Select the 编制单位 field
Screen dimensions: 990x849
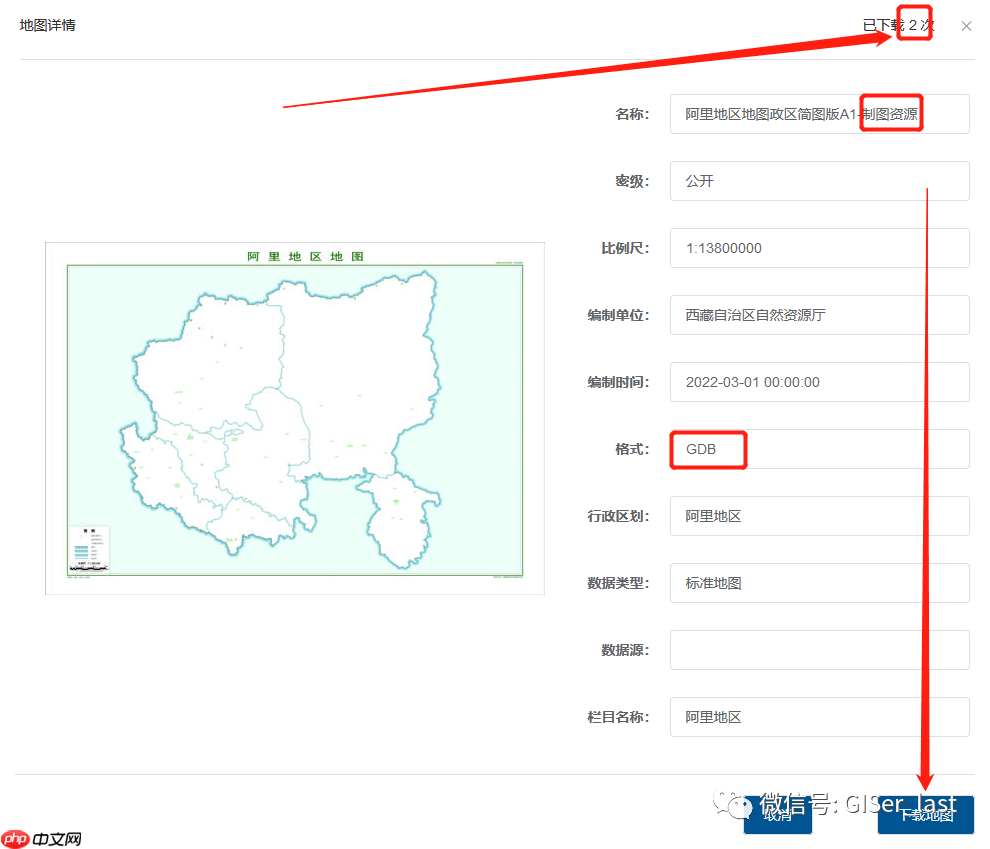tap(819, 315)
